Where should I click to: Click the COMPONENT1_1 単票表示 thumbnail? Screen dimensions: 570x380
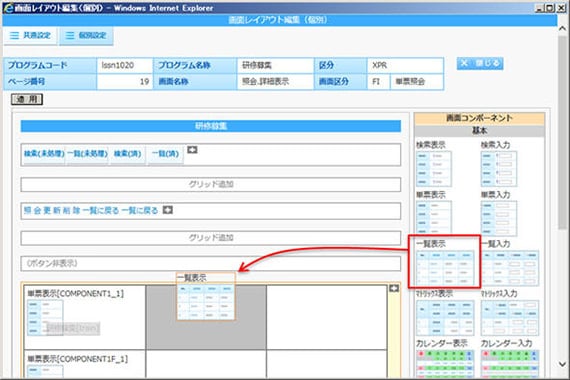(45, 318)
